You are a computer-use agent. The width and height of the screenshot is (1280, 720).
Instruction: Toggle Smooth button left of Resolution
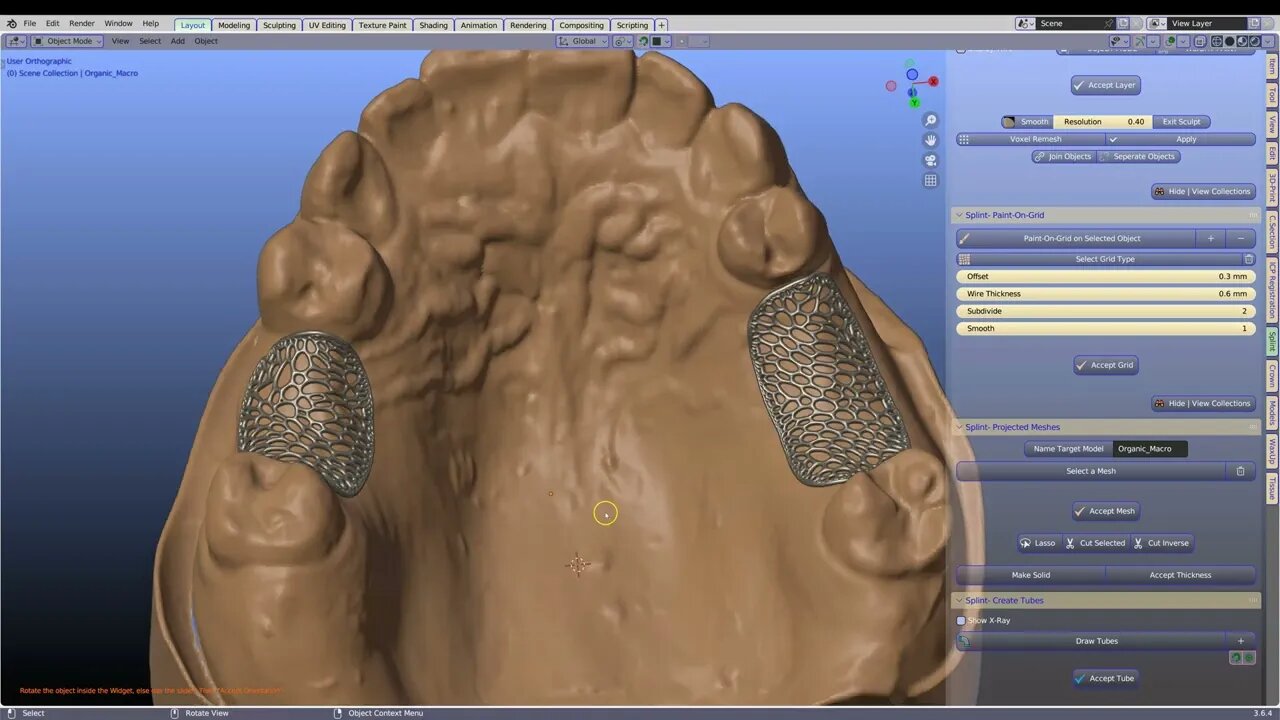tap(1027, 121)
